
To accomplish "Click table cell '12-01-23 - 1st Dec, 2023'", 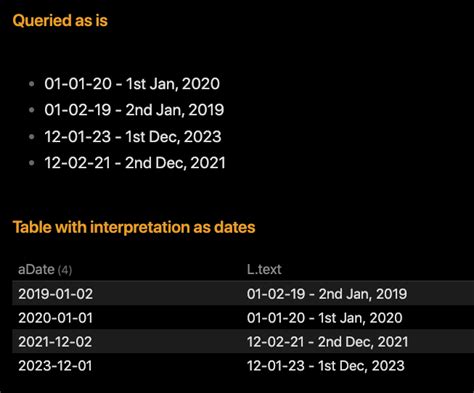I will point(326,366).
